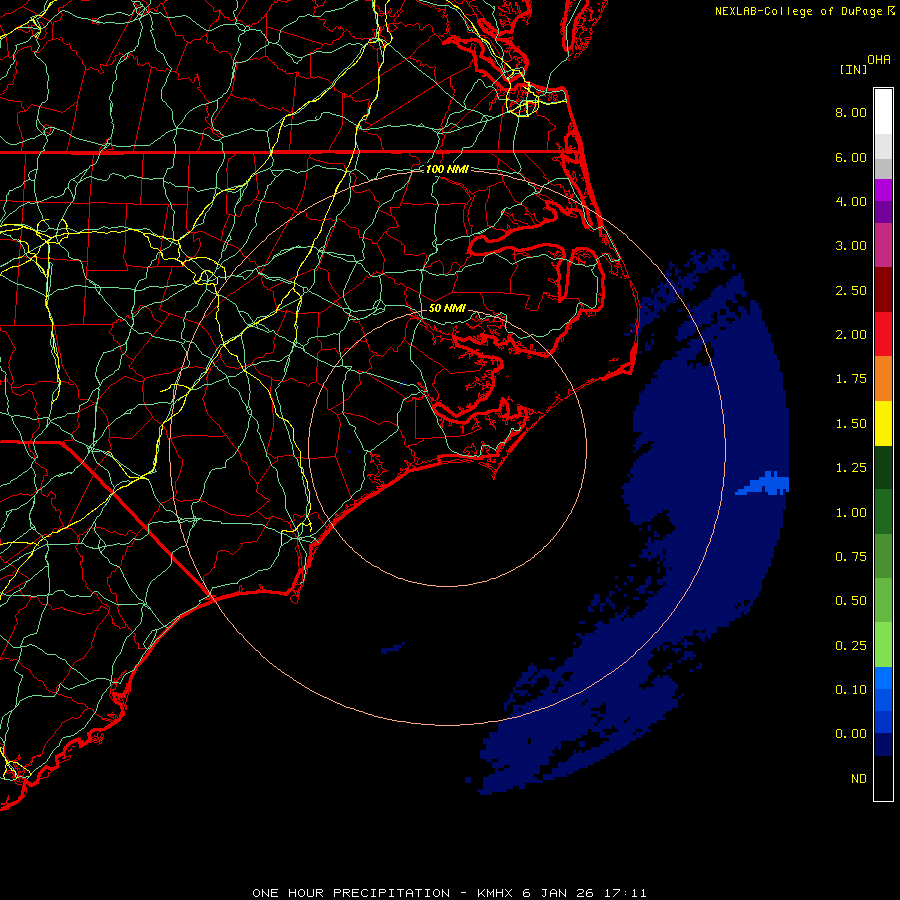900x900 pixels.
Task: Click the 3.00 legend value
Action: [x=851, y=246]
